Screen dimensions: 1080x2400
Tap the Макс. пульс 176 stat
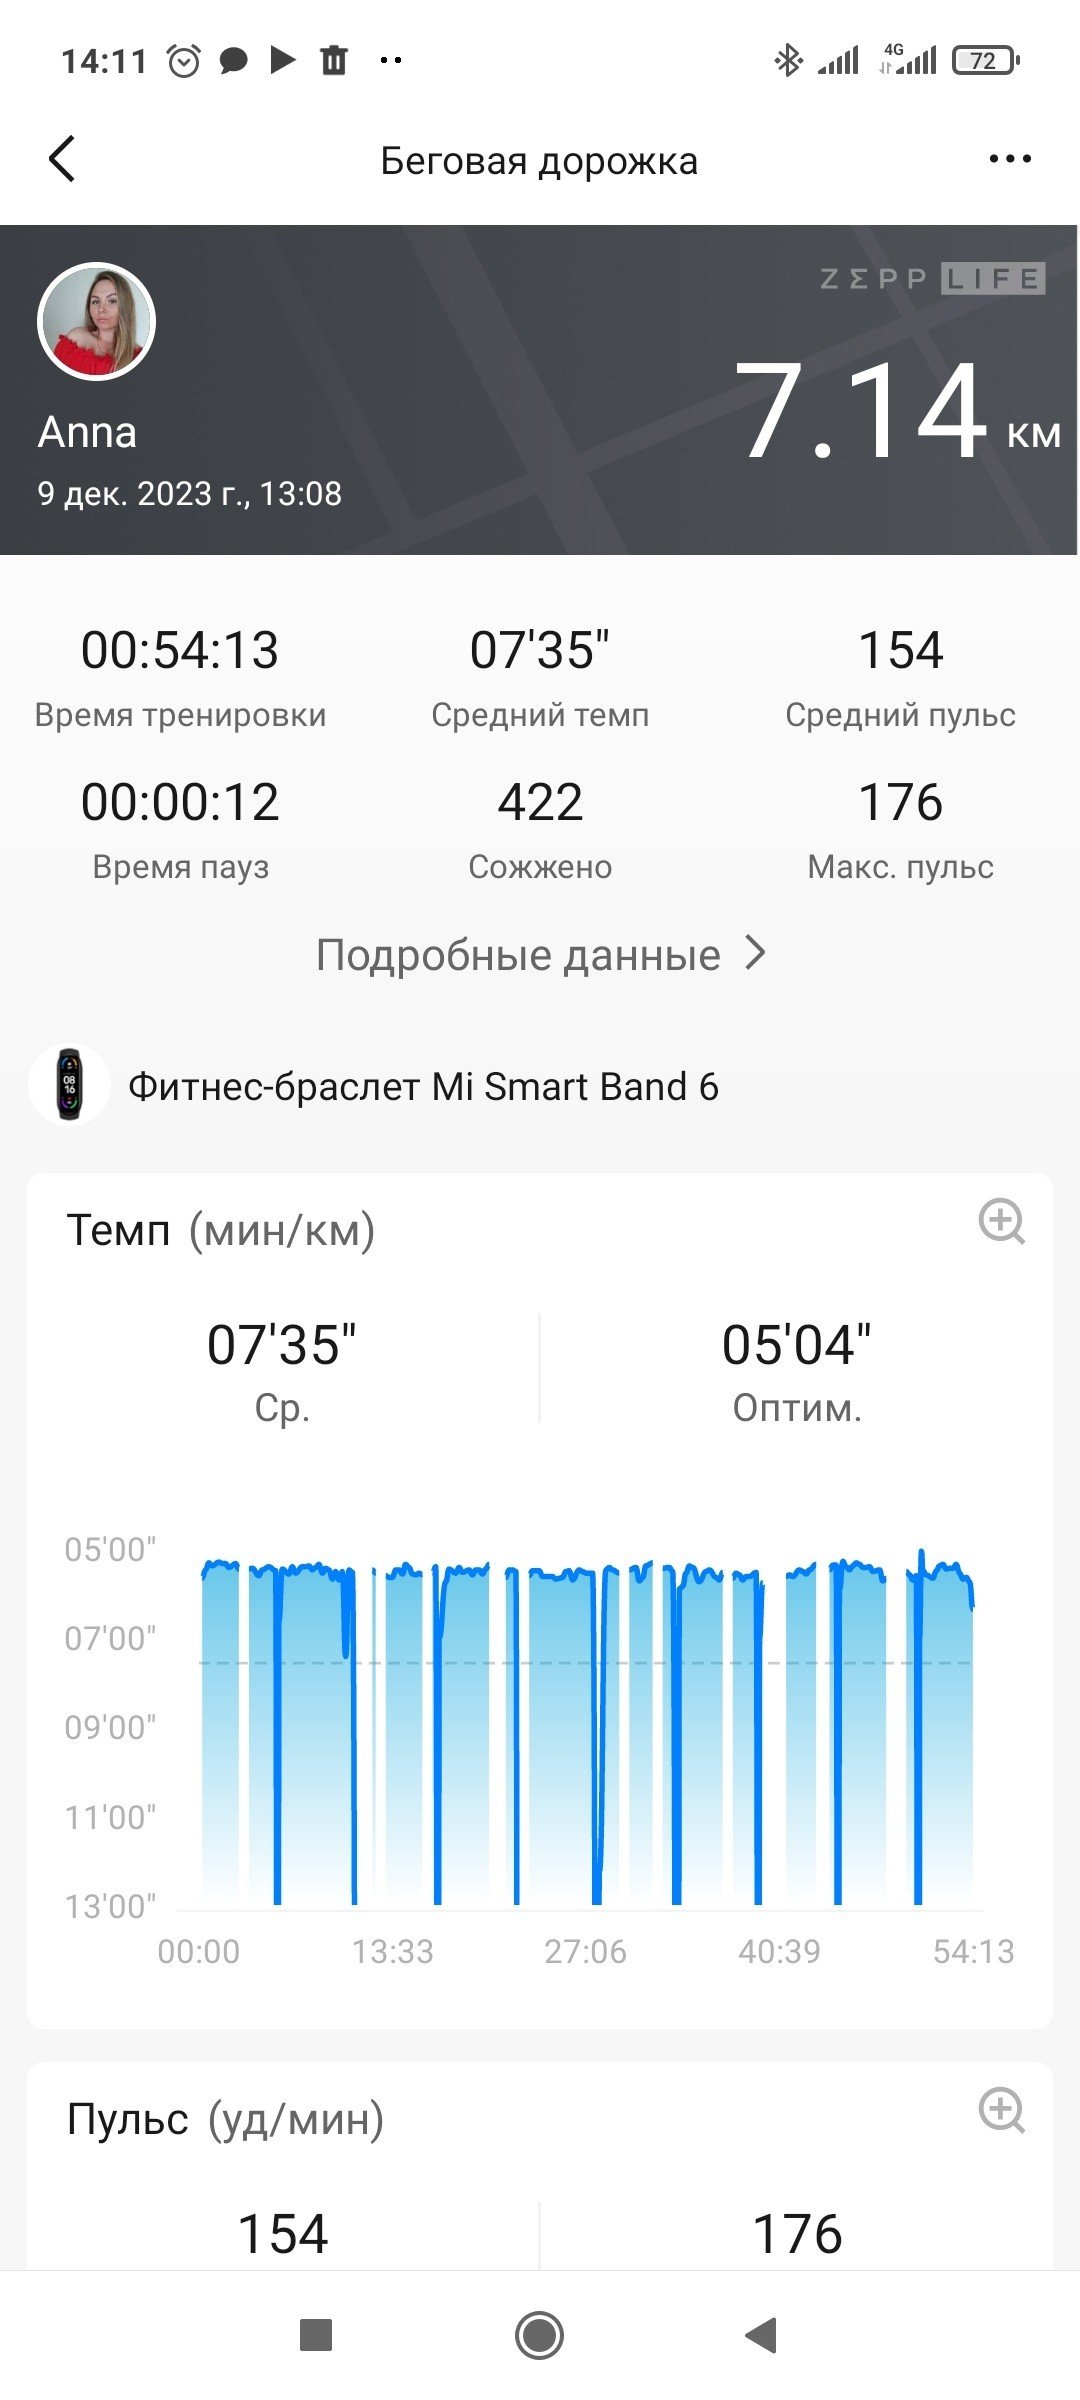point(900,829)
